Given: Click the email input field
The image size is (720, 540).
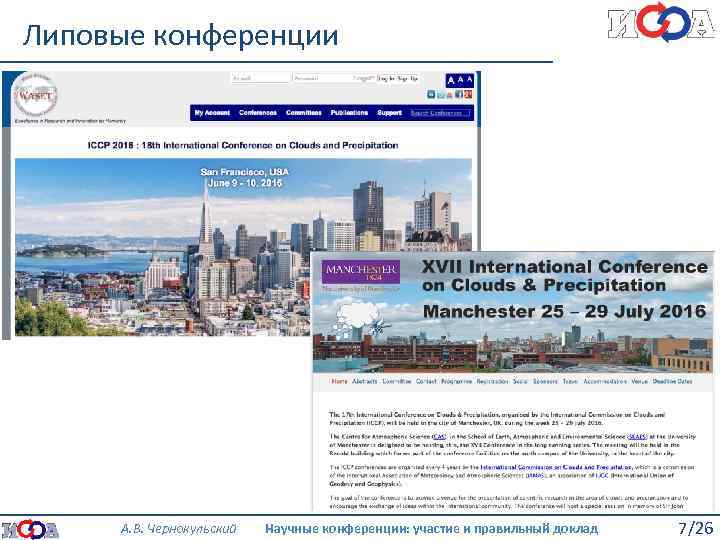Looking at the screenshot, I should [260, 78].
